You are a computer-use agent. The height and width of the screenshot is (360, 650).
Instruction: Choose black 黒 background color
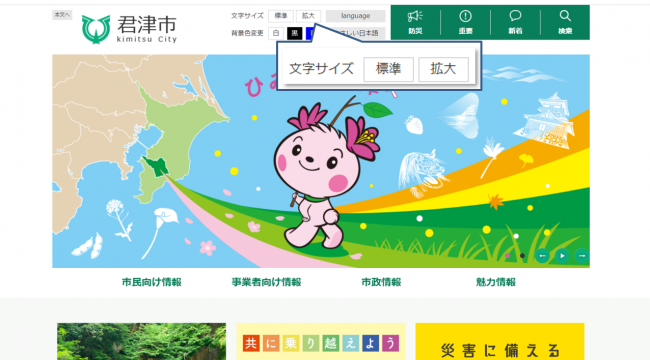[295, 33]
